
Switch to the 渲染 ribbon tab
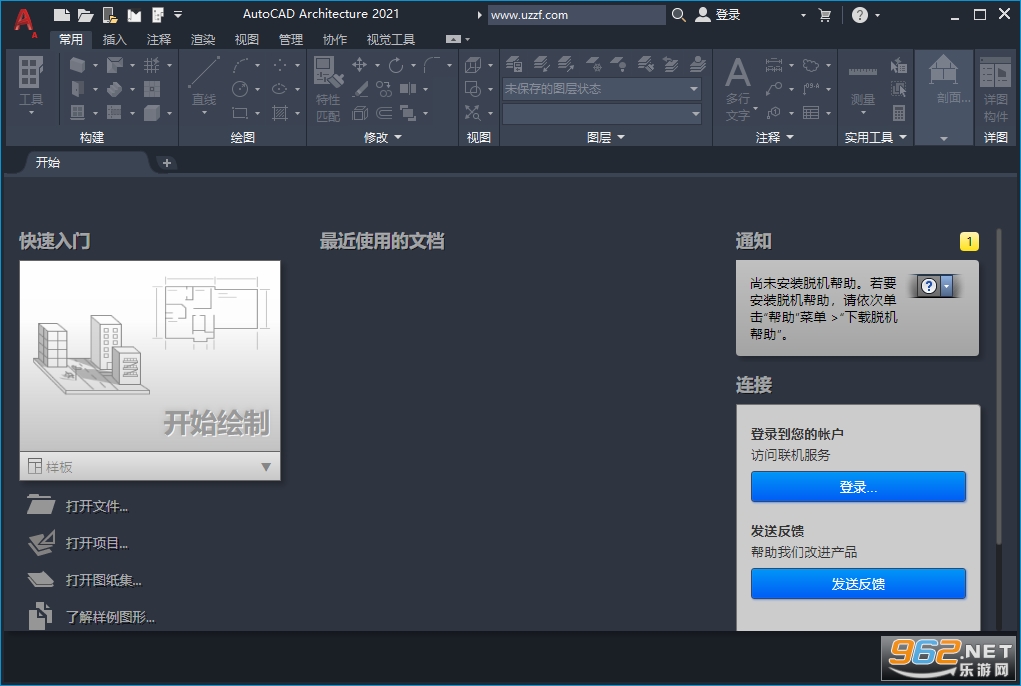203,40
